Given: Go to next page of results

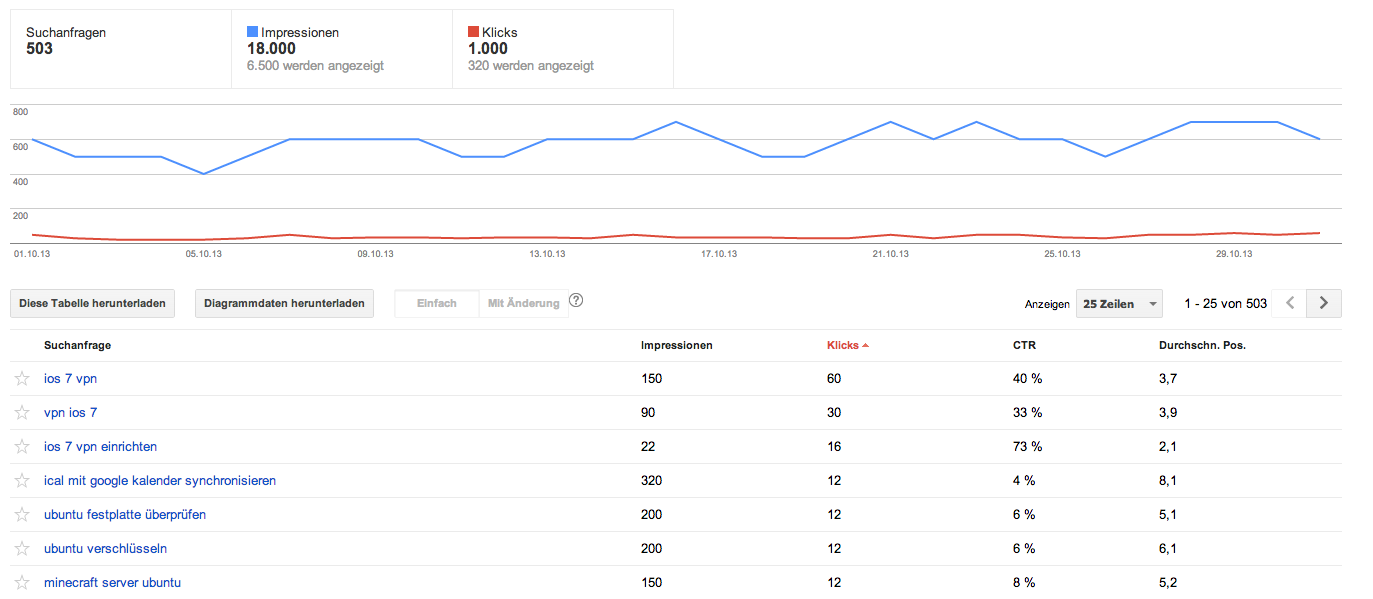Looking at the screenshot, I should [1324, 303].
